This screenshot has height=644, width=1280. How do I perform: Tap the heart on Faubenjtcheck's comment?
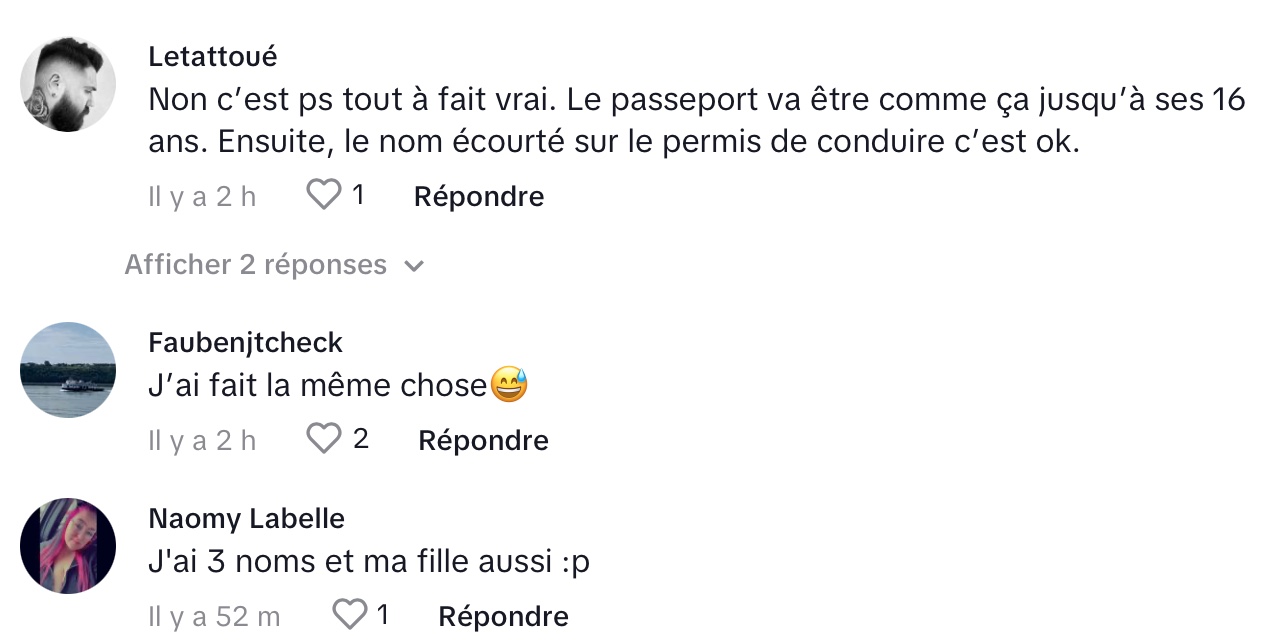coord(323,439)
